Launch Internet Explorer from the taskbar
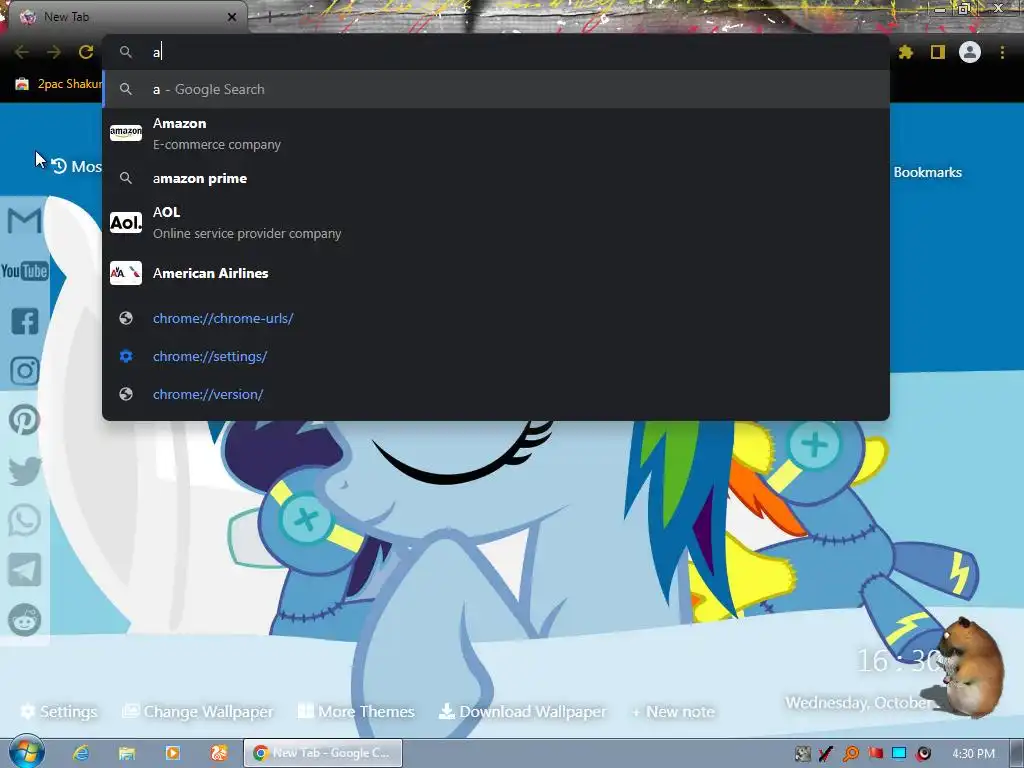The image size is (1024, 768). [81, 753]
